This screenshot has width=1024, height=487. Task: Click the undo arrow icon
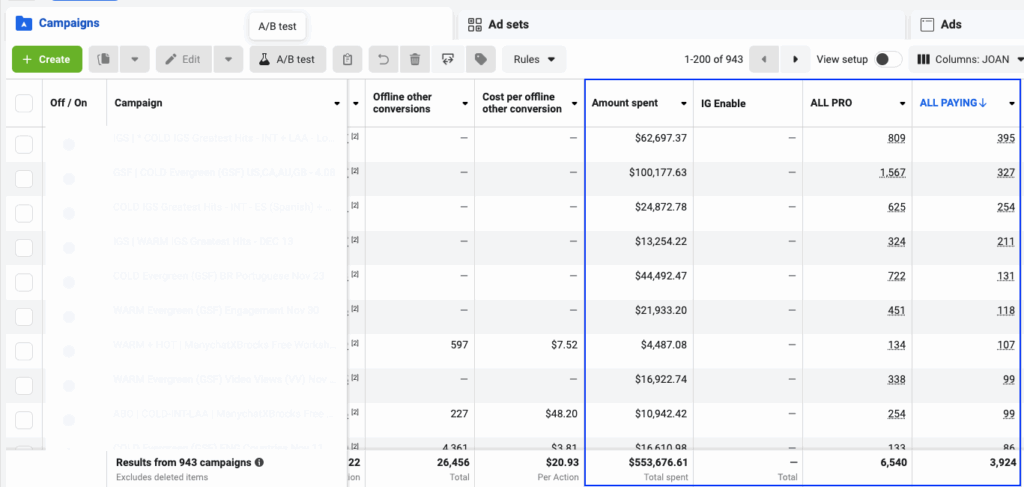[x=383, y=59]
